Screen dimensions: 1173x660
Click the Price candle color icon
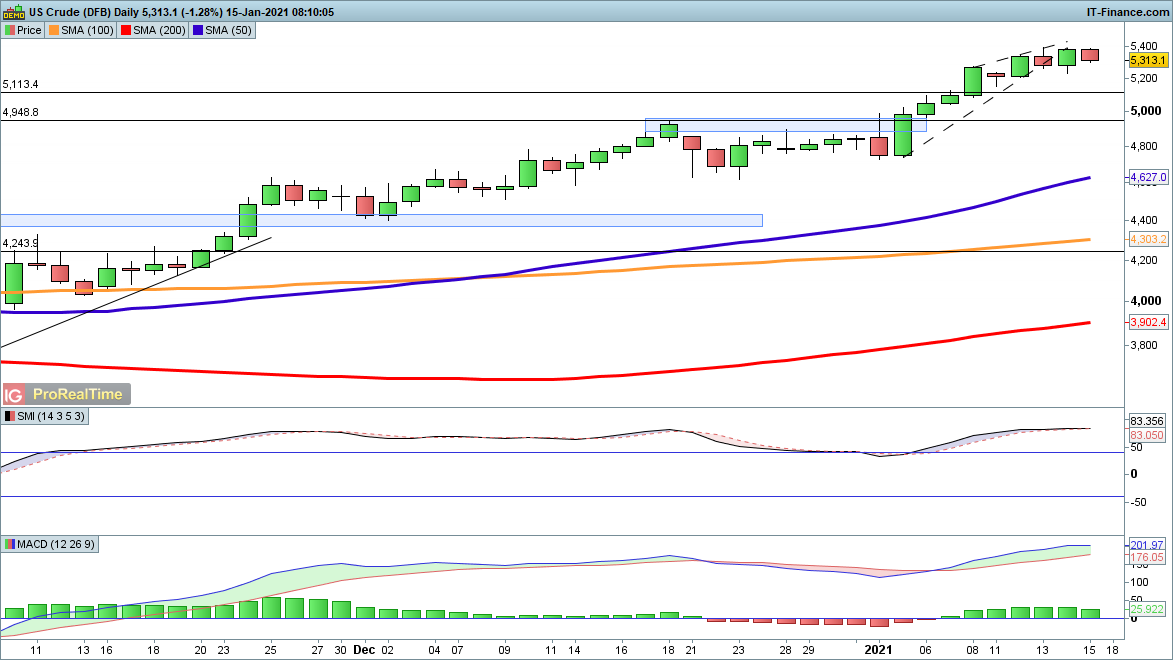(x=9, y=31)
